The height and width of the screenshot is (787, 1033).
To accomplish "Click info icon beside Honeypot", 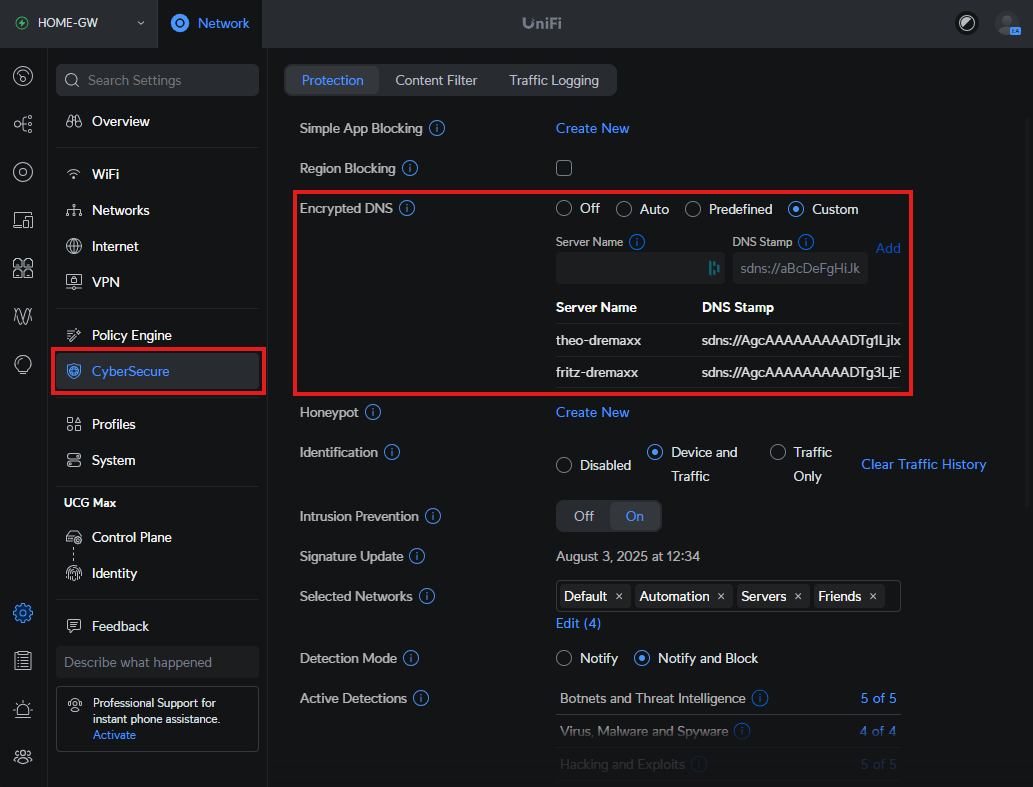I will click(x=373, y=412).
